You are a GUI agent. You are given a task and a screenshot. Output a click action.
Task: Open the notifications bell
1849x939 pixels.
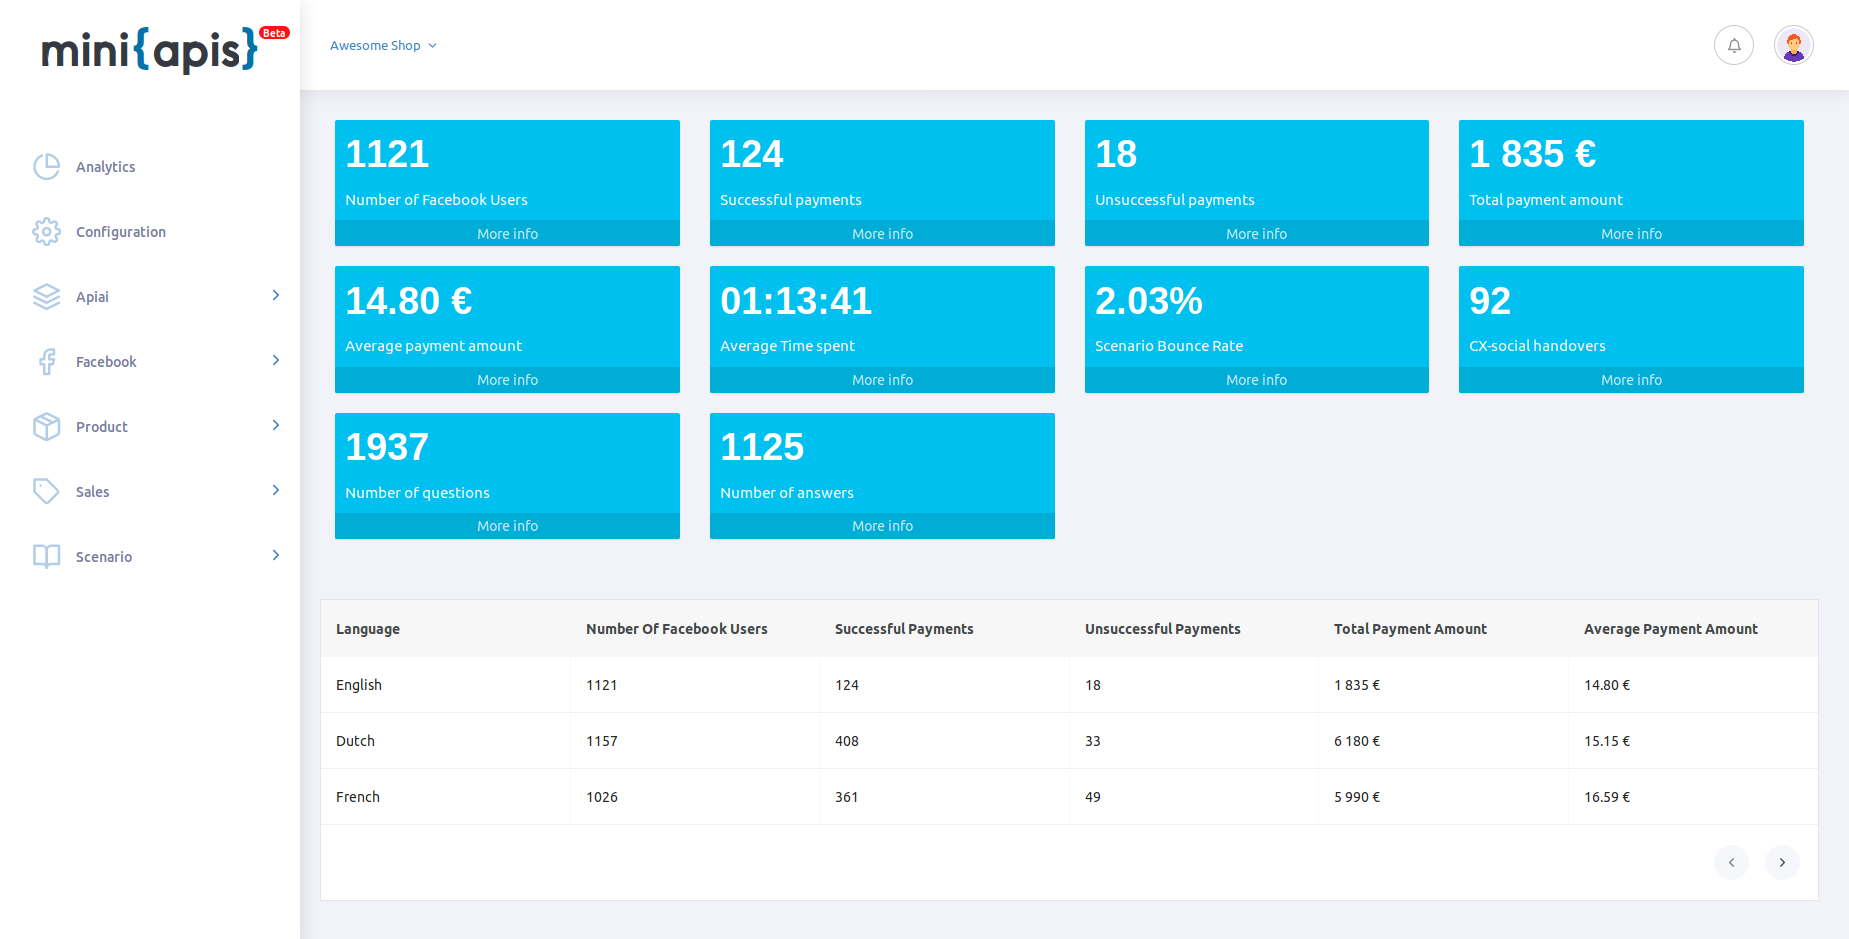tap(1734, 45)
